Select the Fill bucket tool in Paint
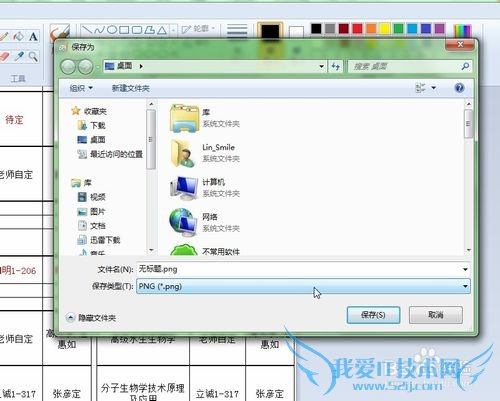The image size is (500, 401). (19, 36)
